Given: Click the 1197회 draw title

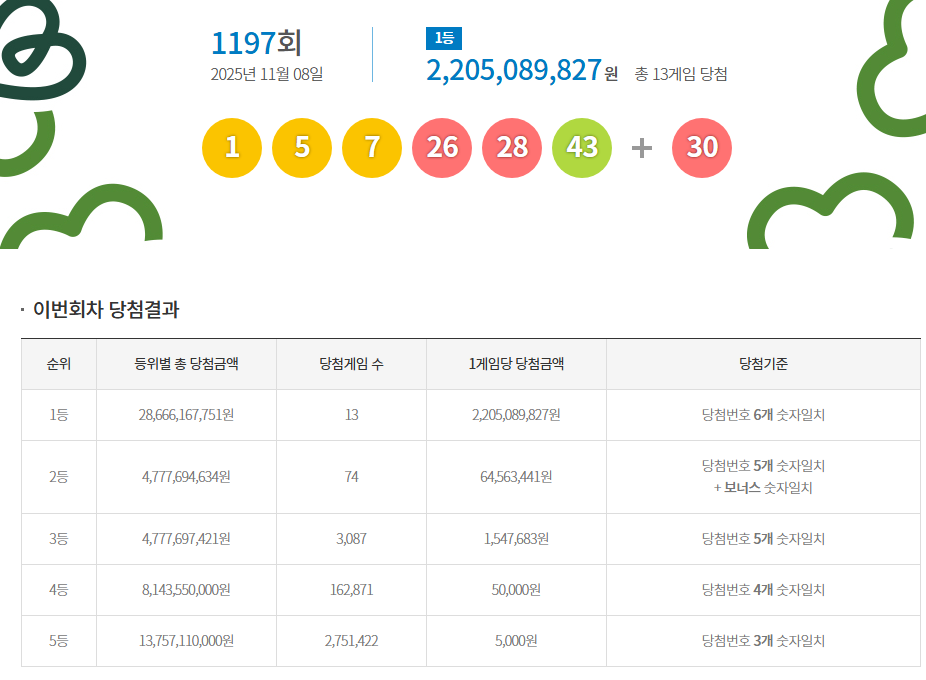Looking at the screenshot, I should [256, 43].
